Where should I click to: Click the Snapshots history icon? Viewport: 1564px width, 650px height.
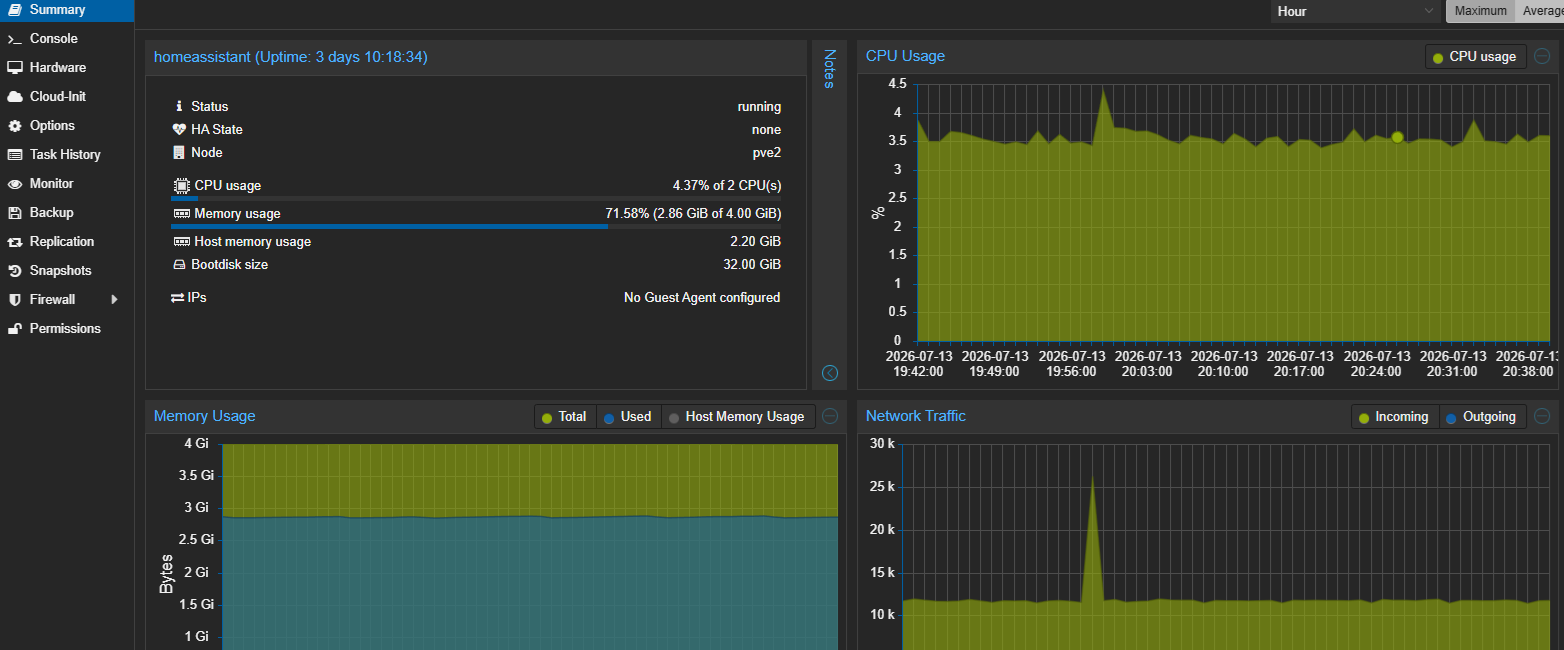14,271
